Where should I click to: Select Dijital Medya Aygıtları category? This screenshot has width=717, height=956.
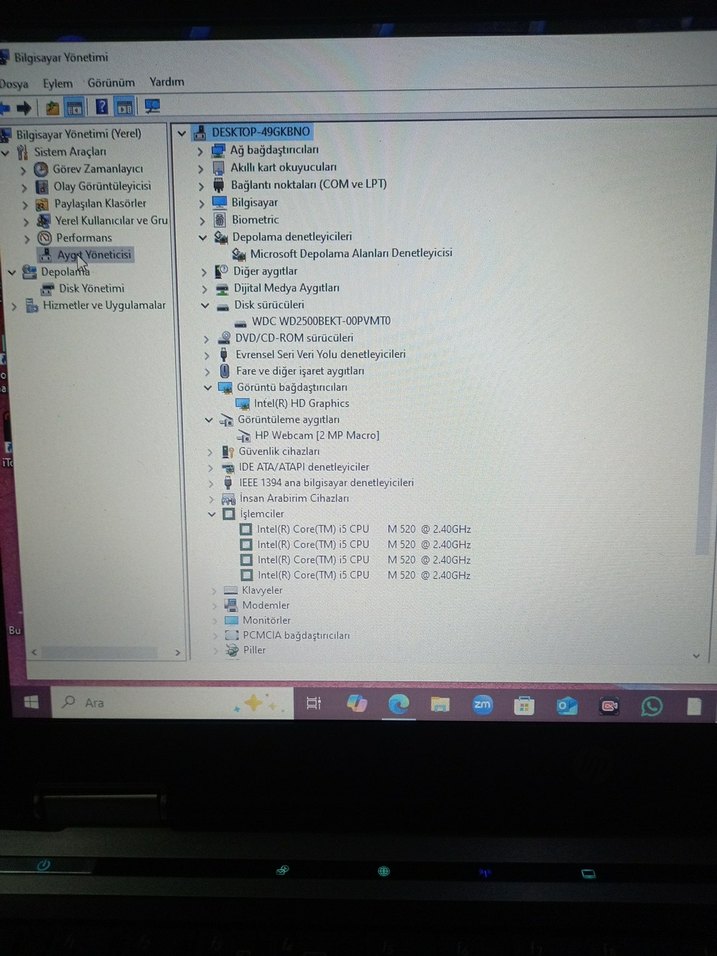pyautogui.click(x=287, y=288)
